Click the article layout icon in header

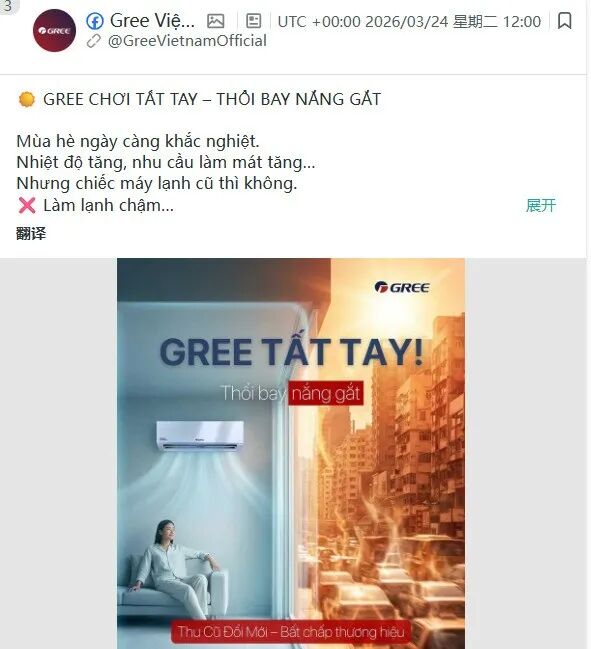tap(253, 21)
